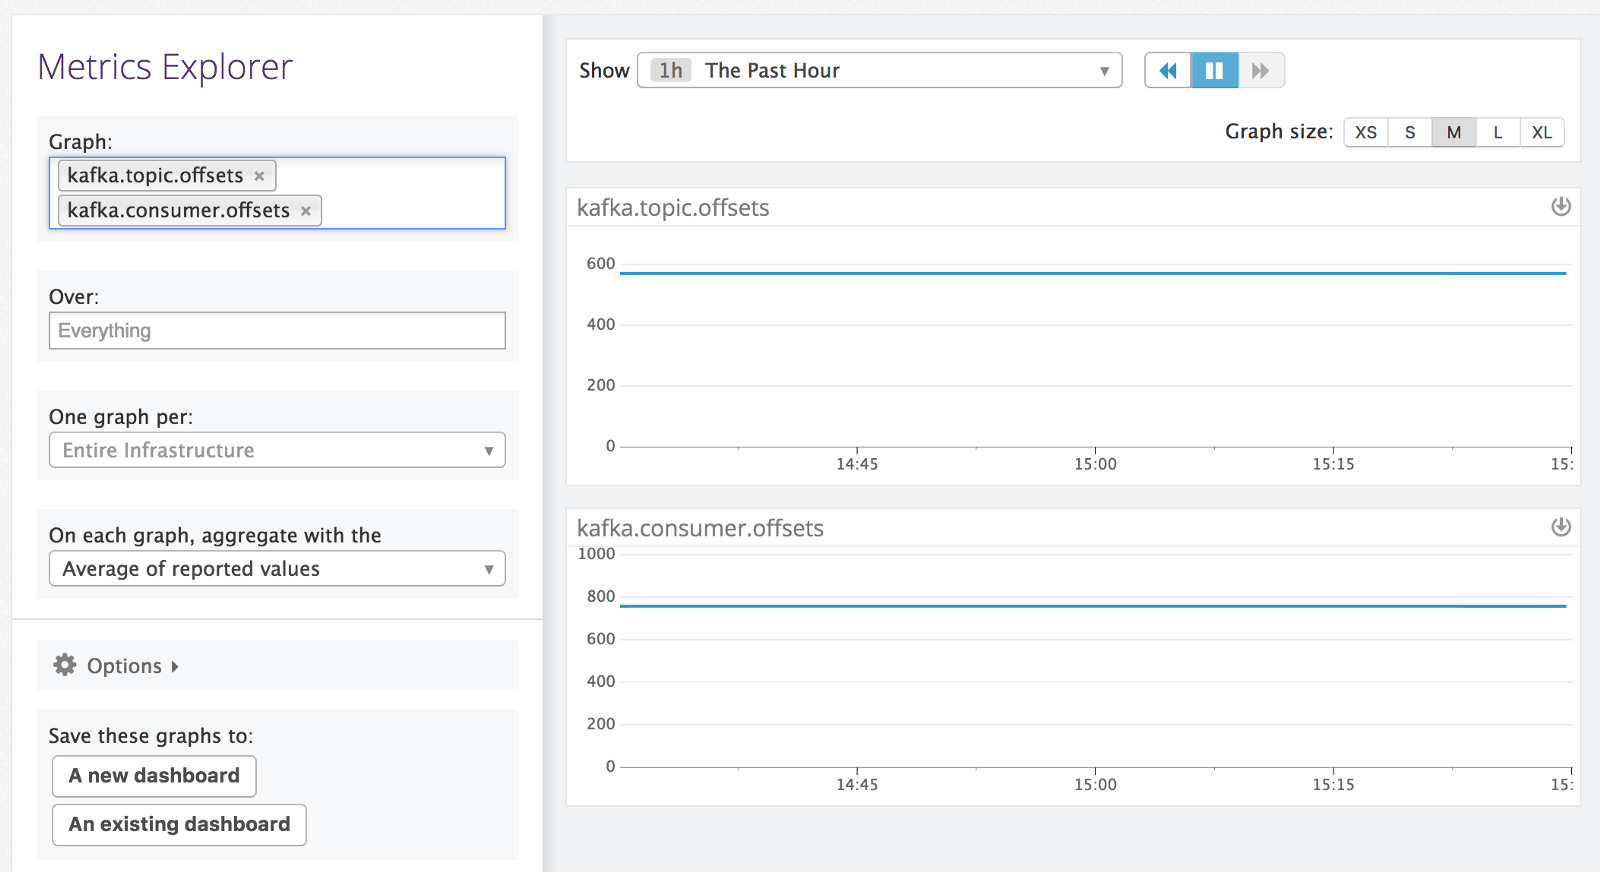
Task: Open the aggregation method dropdown
Action: (x=277, y=569)
